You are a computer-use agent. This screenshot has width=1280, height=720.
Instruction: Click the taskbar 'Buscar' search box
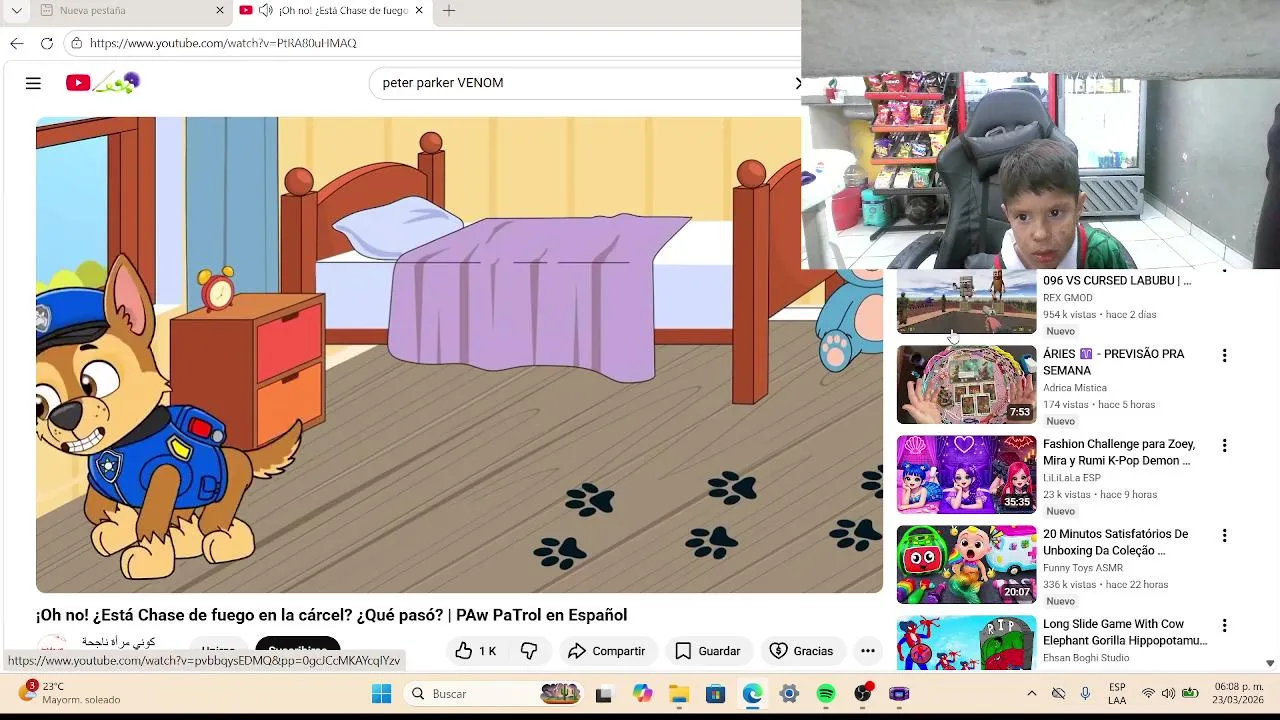tap(494, 694)
